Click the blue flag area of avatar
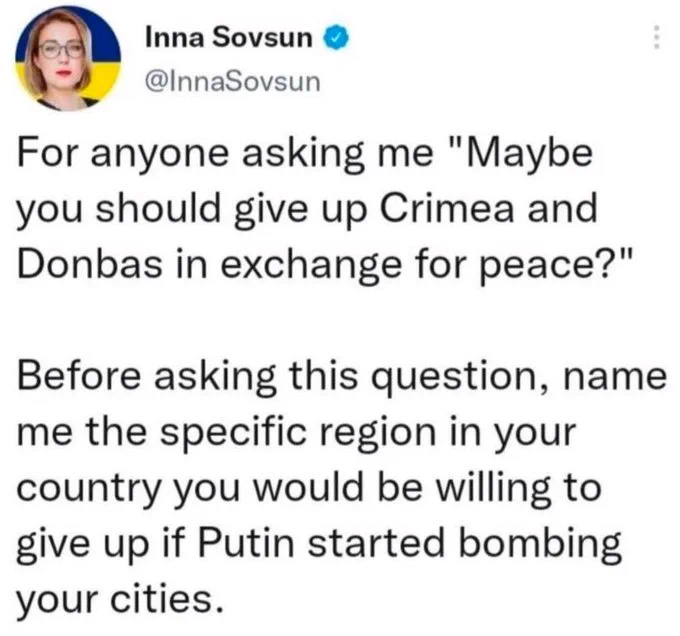 click(x=104, y=39)
